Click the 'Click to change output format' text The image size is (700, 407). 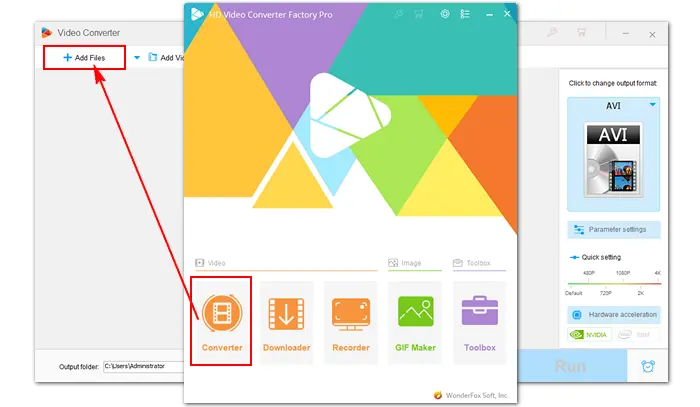click(612, 83)
